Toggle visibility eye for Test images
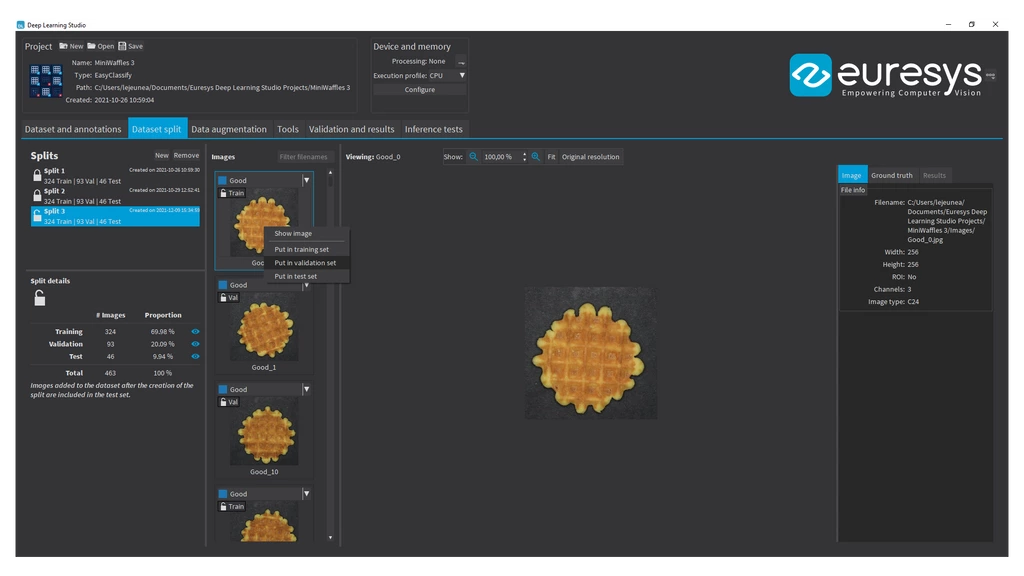Viewport: 1024px width, 576px height. click(x=195, y=356)
